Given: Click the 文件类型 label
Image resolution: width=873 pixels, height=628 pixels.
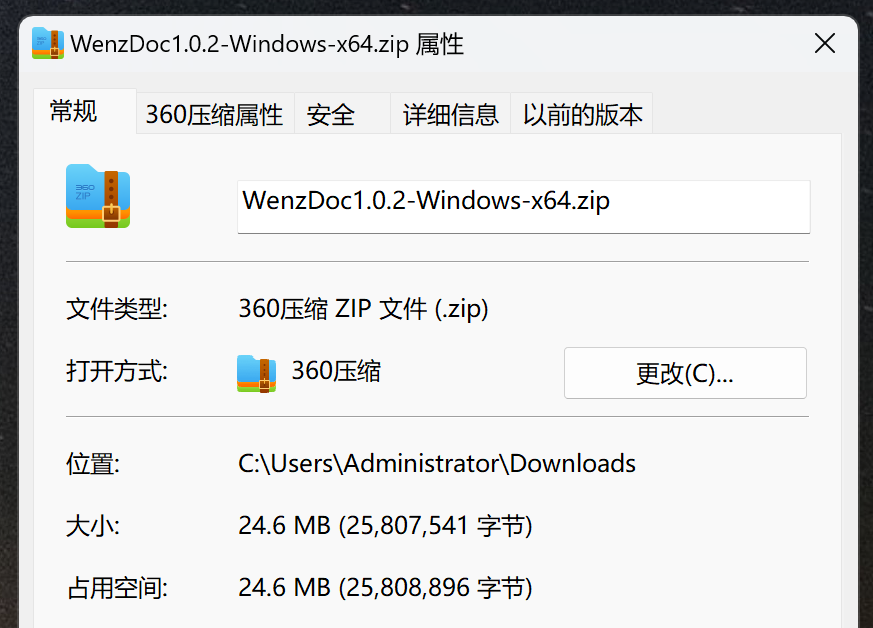Looking at the screenshot, I should click(116, 309).
